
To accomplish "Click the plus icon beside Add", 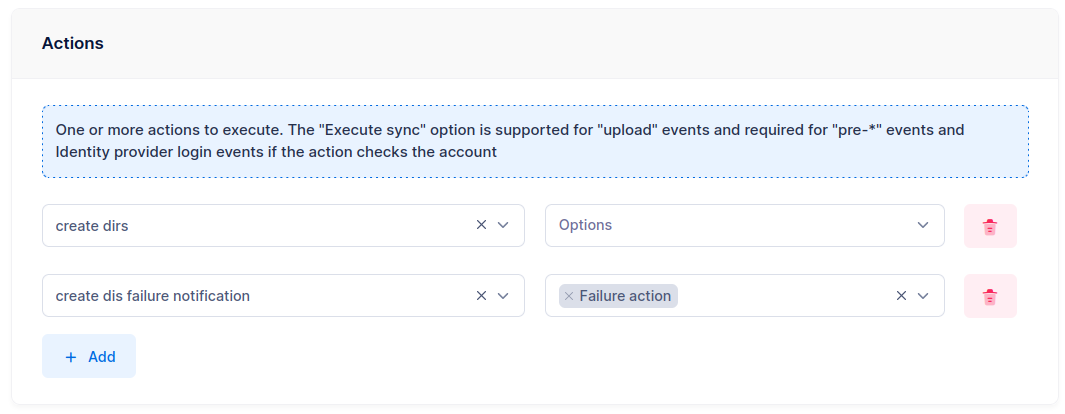I will tap(71, 357).
